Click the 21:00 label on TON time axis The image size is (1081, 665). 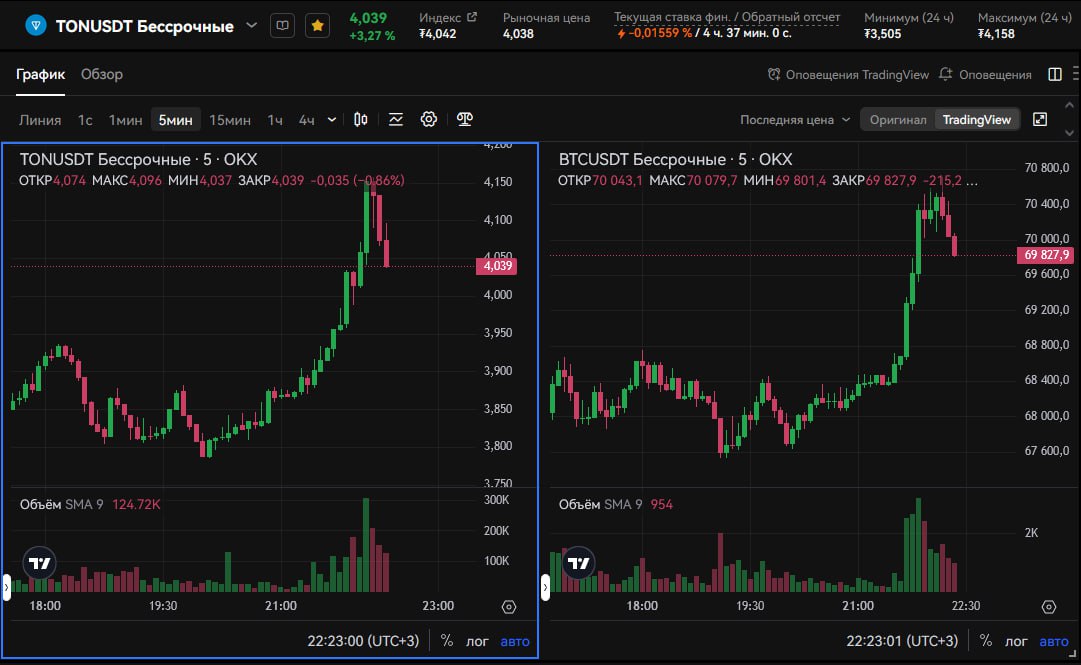(281, 606)
